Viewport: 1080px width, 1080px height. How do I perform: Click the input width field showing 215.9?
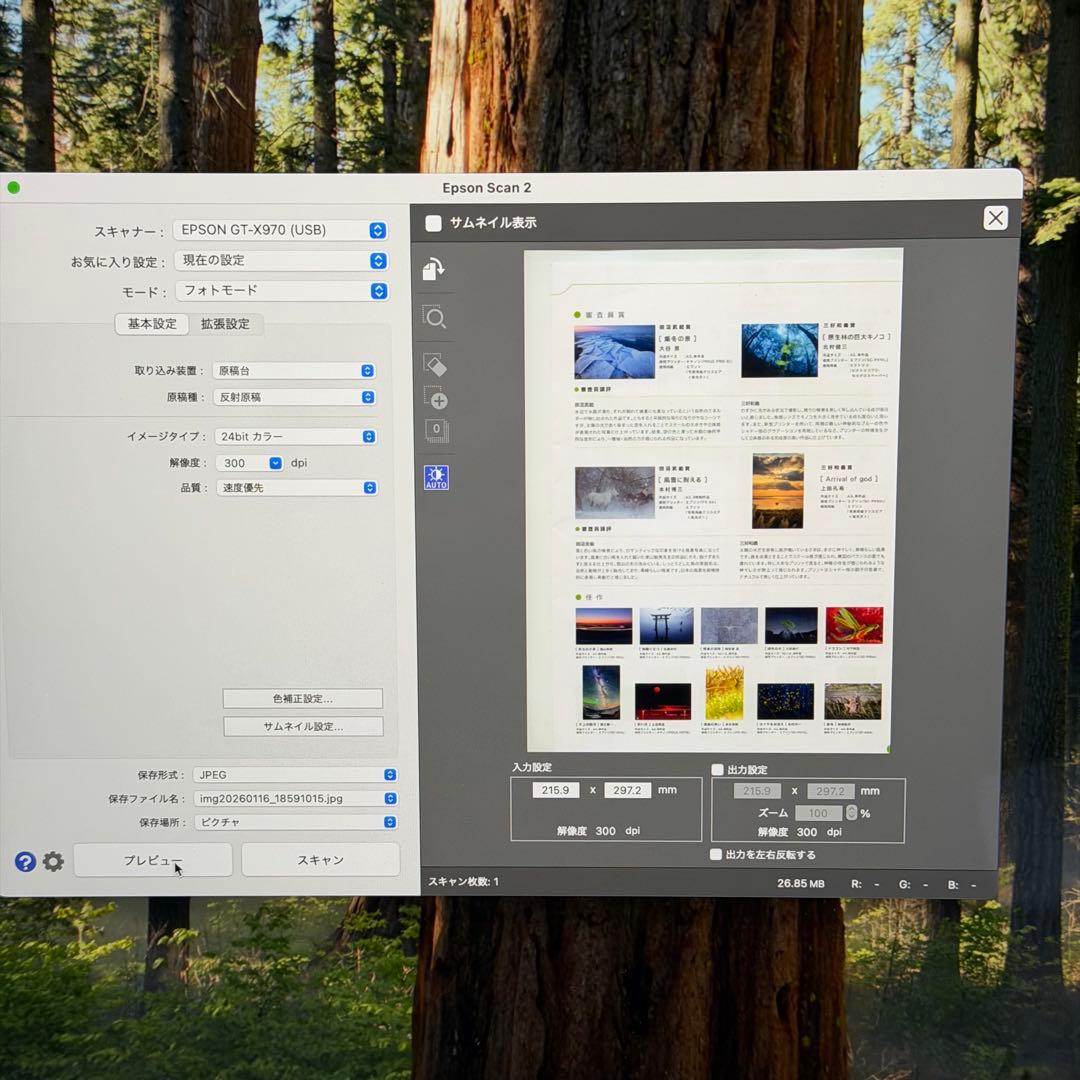point(555,790)
